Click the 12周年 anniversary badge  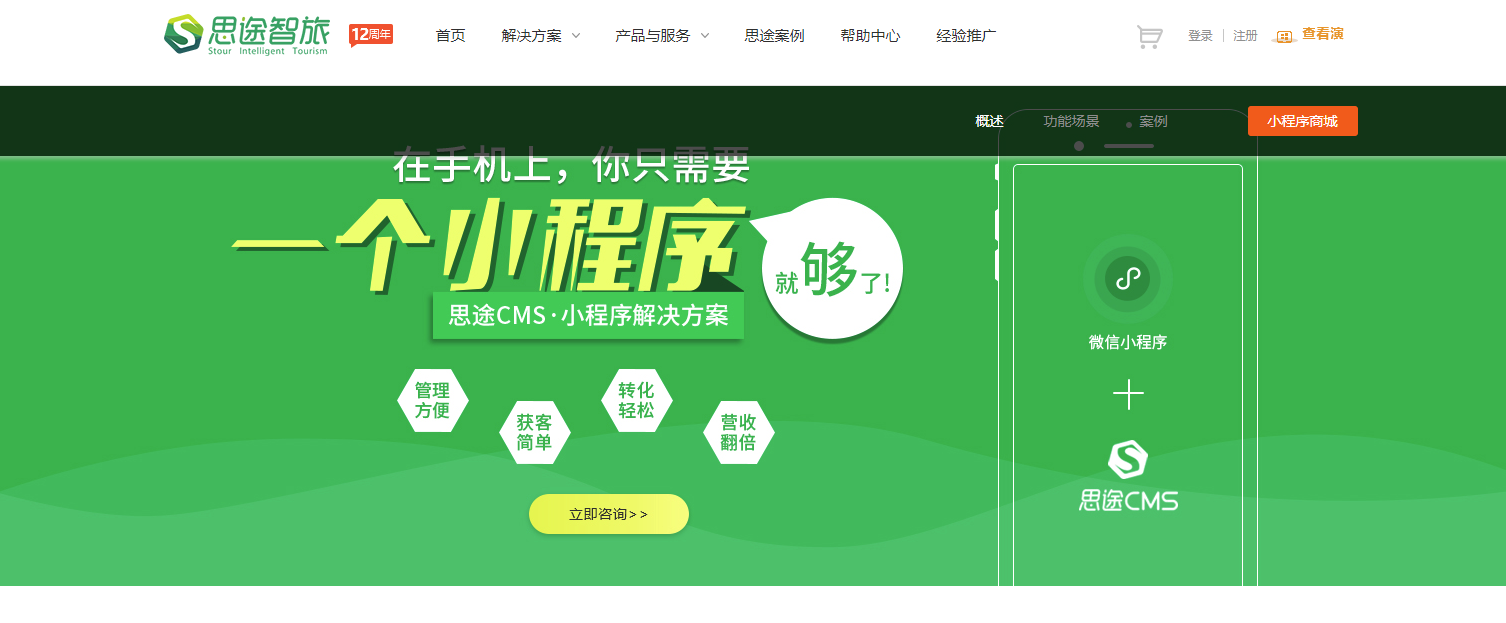coord(371,35)
